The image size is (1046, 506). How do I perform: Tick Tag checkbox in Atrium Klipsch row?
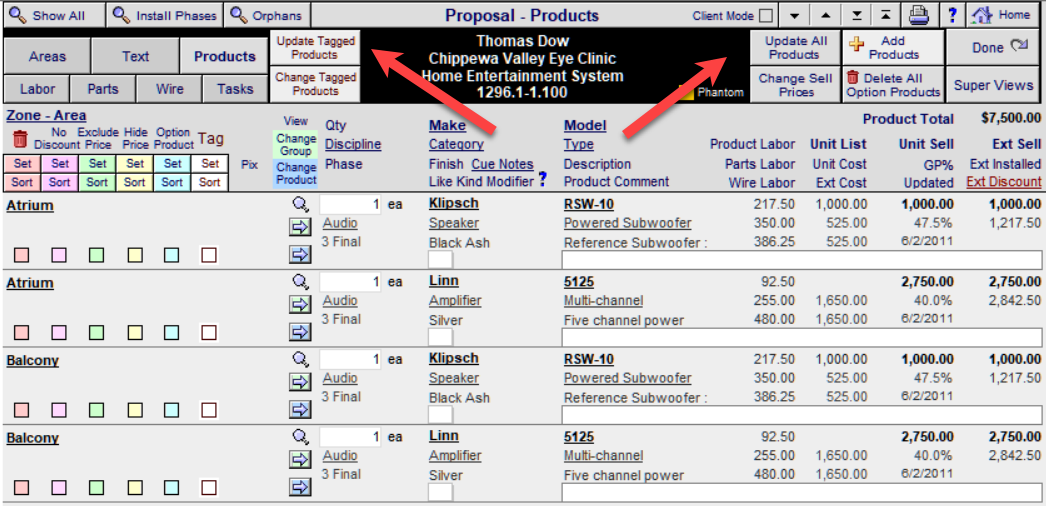pyautogui.click(x=209, y=255)
